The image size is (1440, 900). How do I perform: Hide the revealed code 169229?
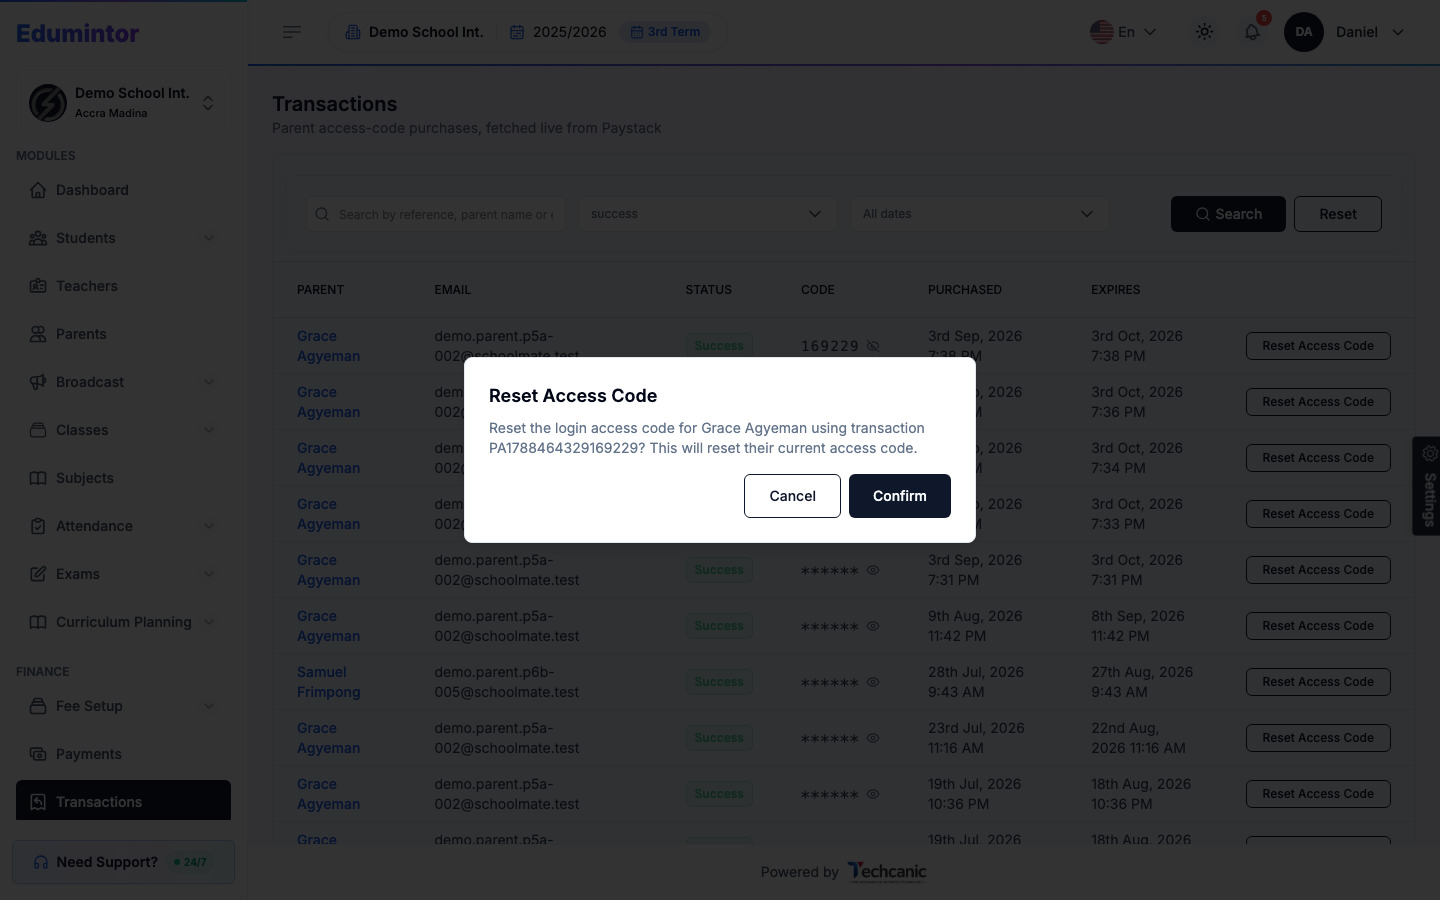coord(873,346)
